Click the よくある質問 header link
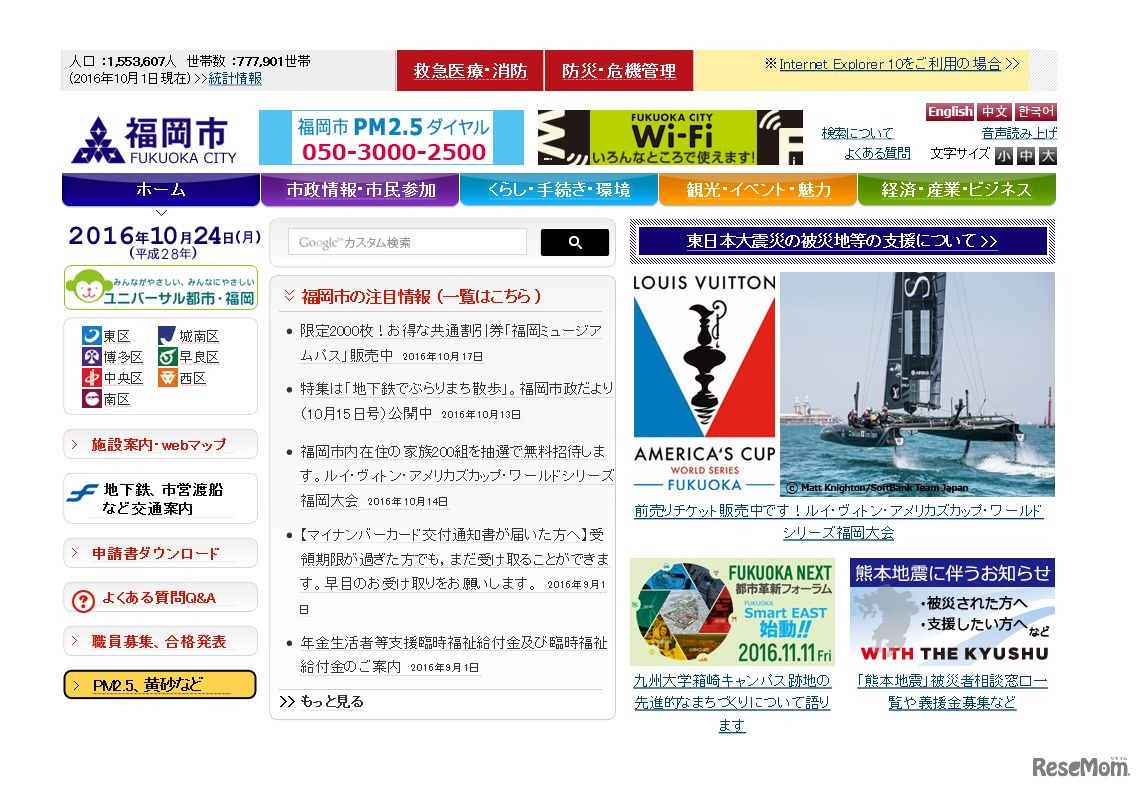The height and width of the screenshot is (790, 1143). [x=877, y=153]
